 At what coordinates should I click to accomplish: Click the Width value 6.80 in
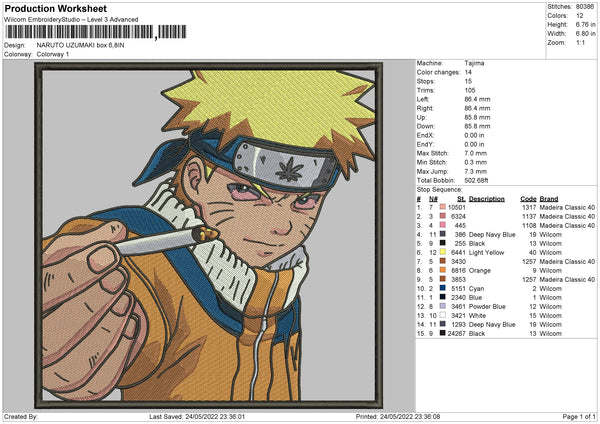585,34
